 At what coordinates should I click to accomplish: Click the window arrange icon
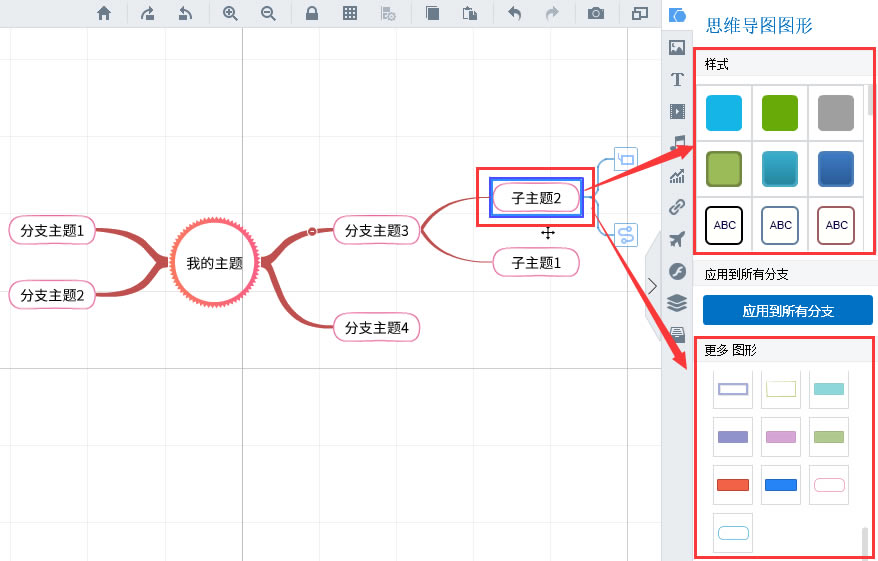[639, 13]
